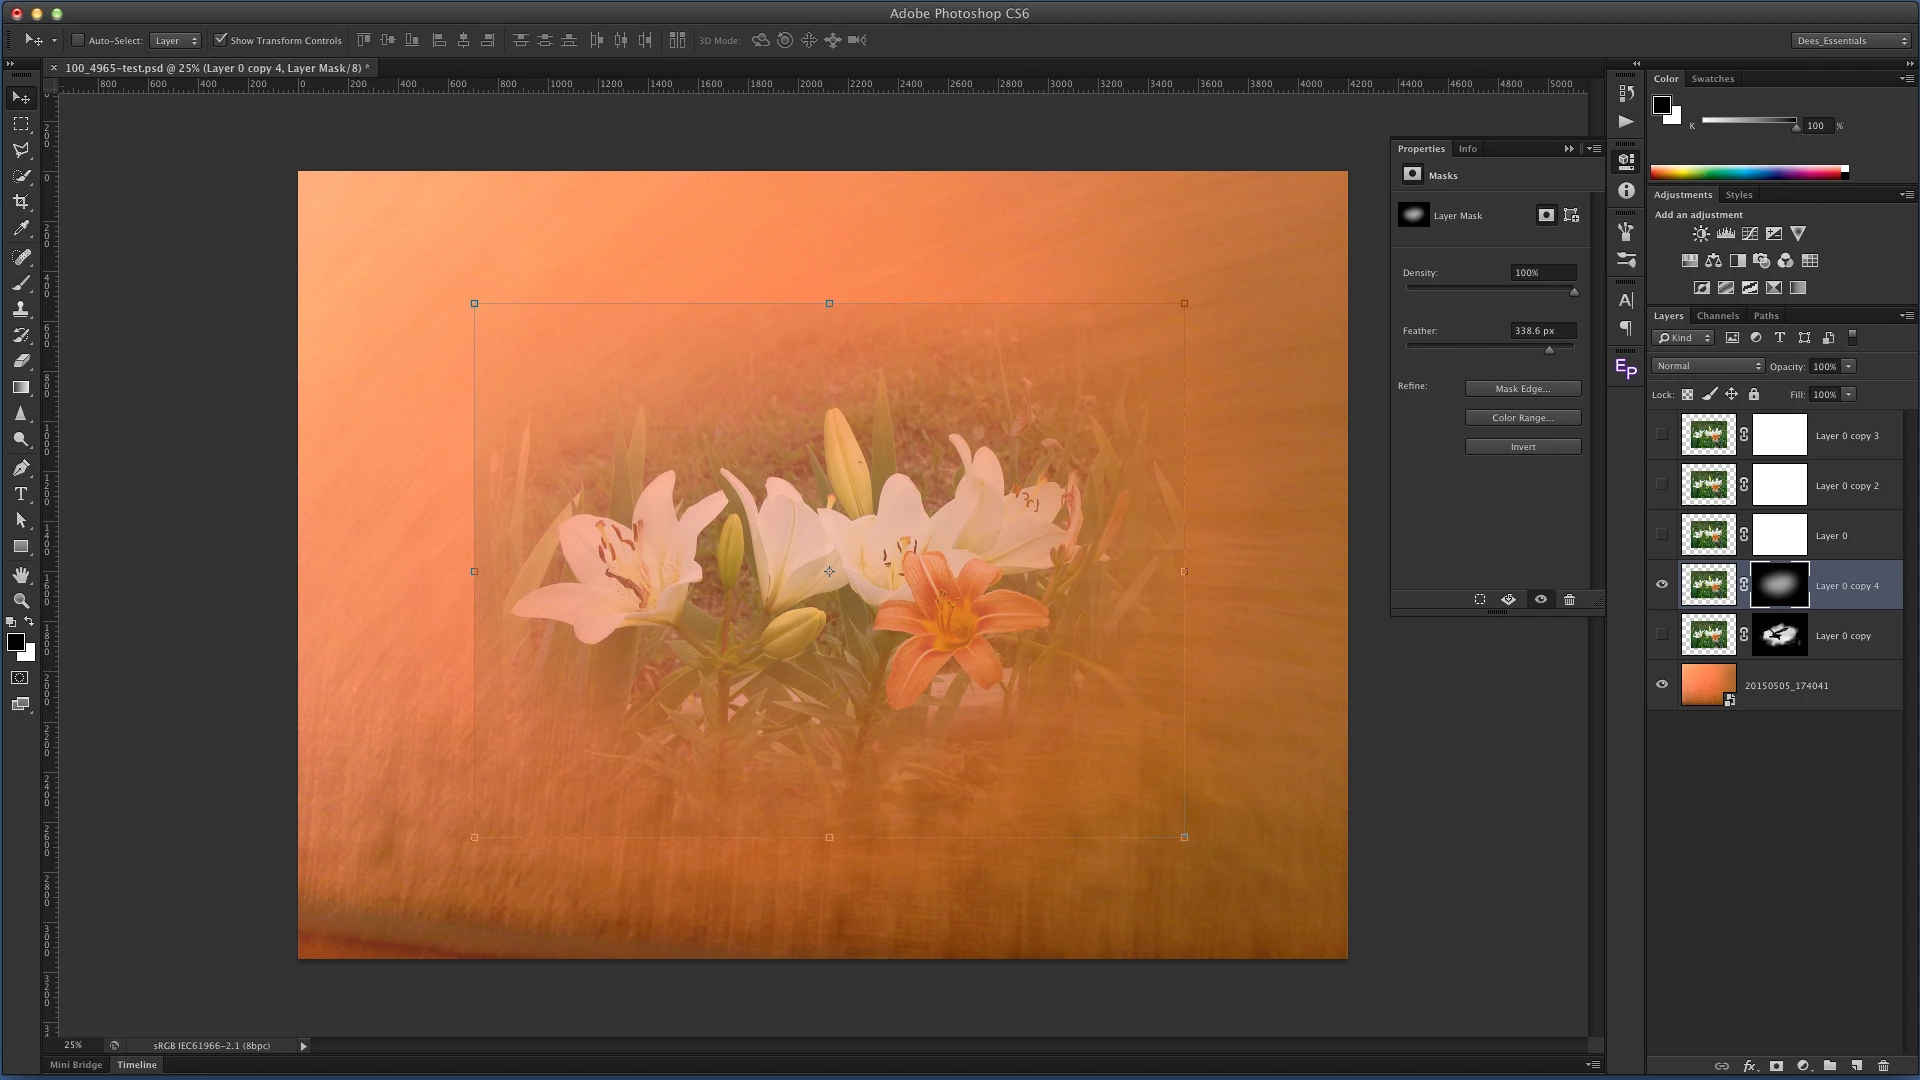Click the Mask Edge... button

tap(1522, 389)
